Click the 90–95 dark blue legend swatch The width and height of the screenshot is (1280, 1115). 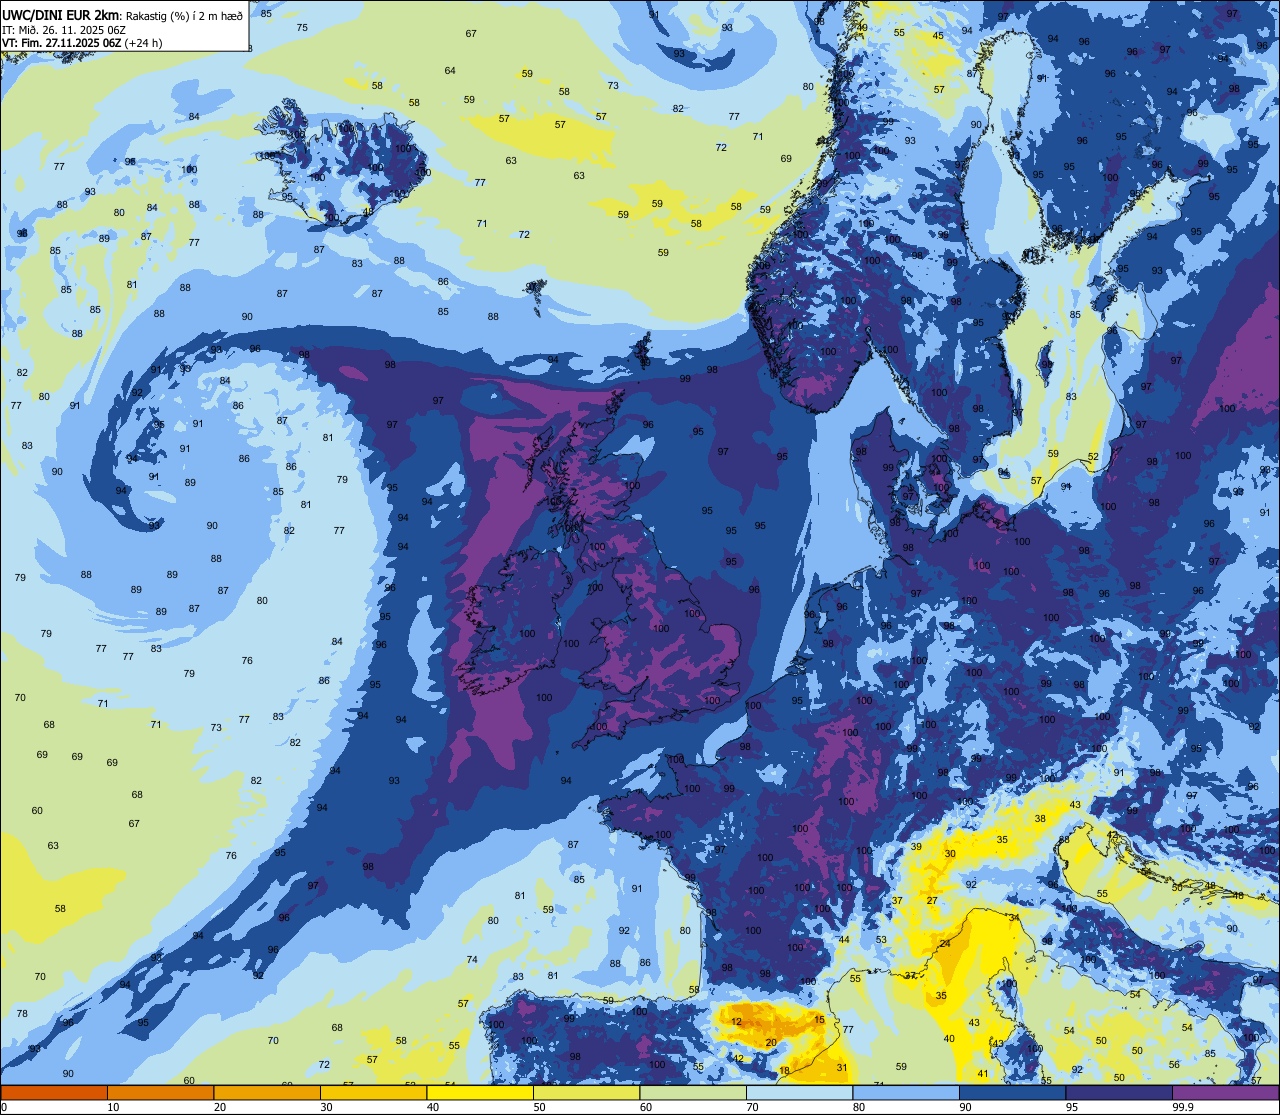pos(1012,1092)
